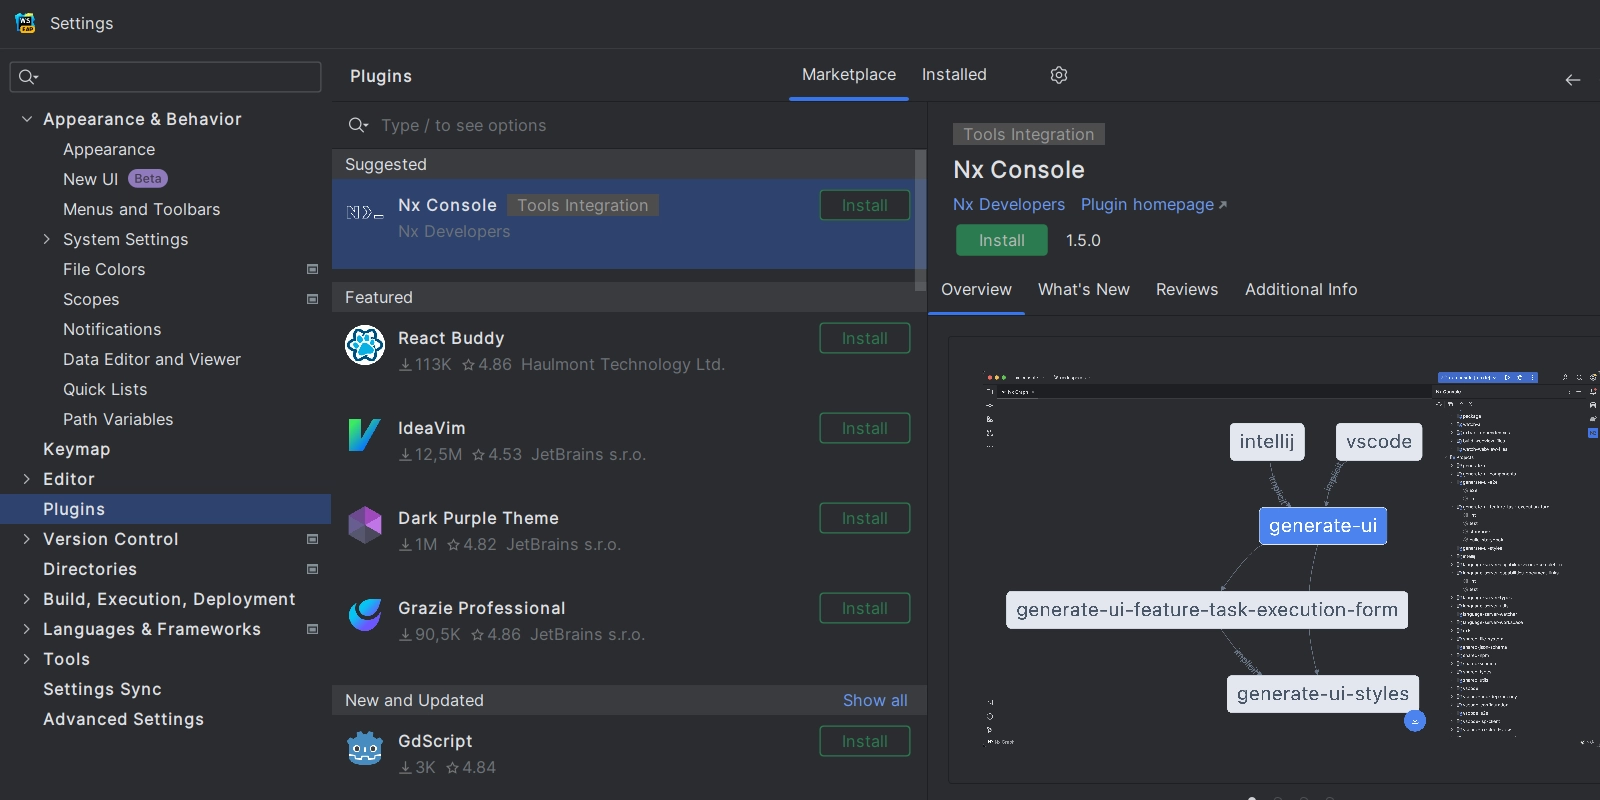Select Quick Lists settings
The height and width of the screenshot is (800, 1600).
[x=105, y=389]
